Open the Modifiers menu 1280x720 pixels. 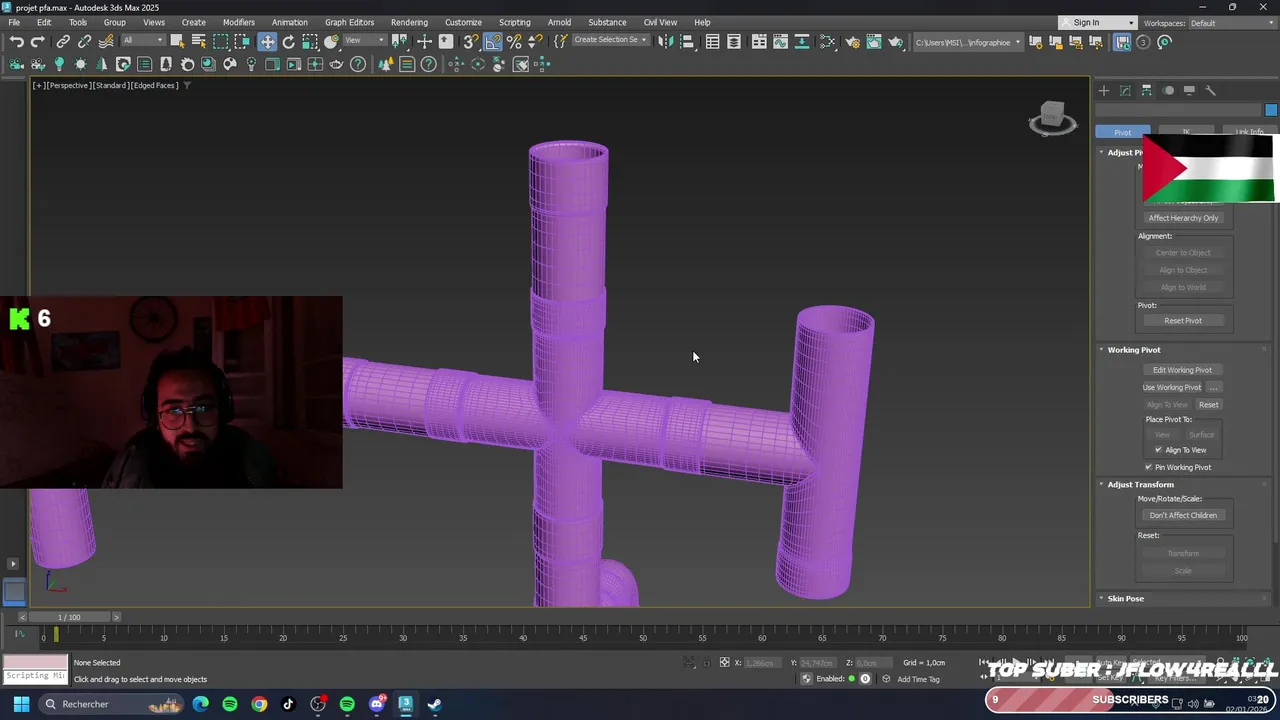[x=238, y=22]
